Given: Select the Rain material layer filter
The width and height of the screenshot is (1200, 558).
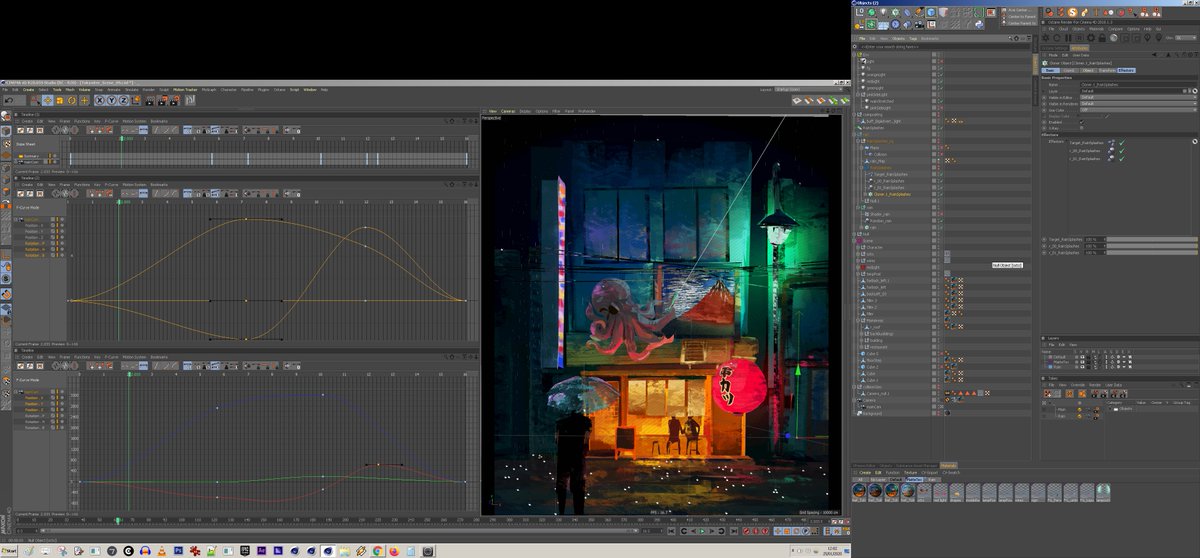Looking at the screenshot, I should click(932, 480).
